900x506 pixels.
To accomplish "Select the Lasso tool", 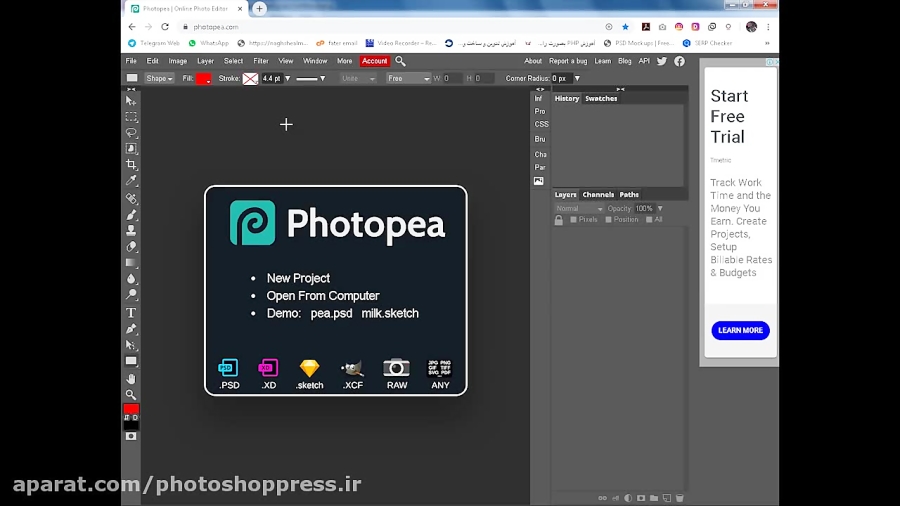I will [x=131, y=133].
